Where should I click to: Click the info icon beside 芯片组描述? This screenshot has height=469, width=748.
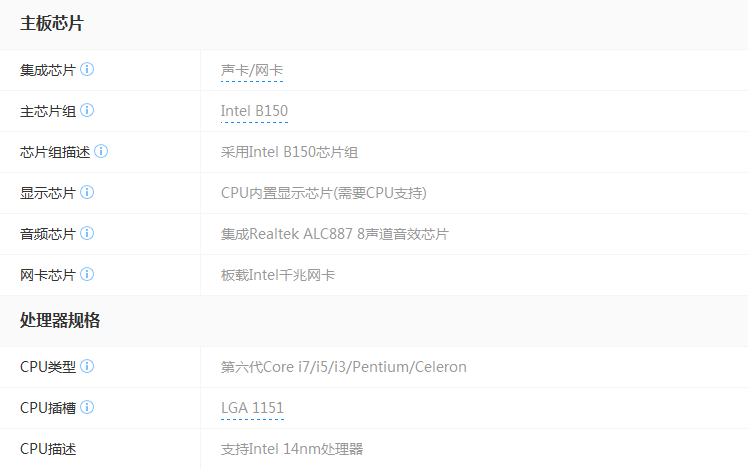pos(101,152)
